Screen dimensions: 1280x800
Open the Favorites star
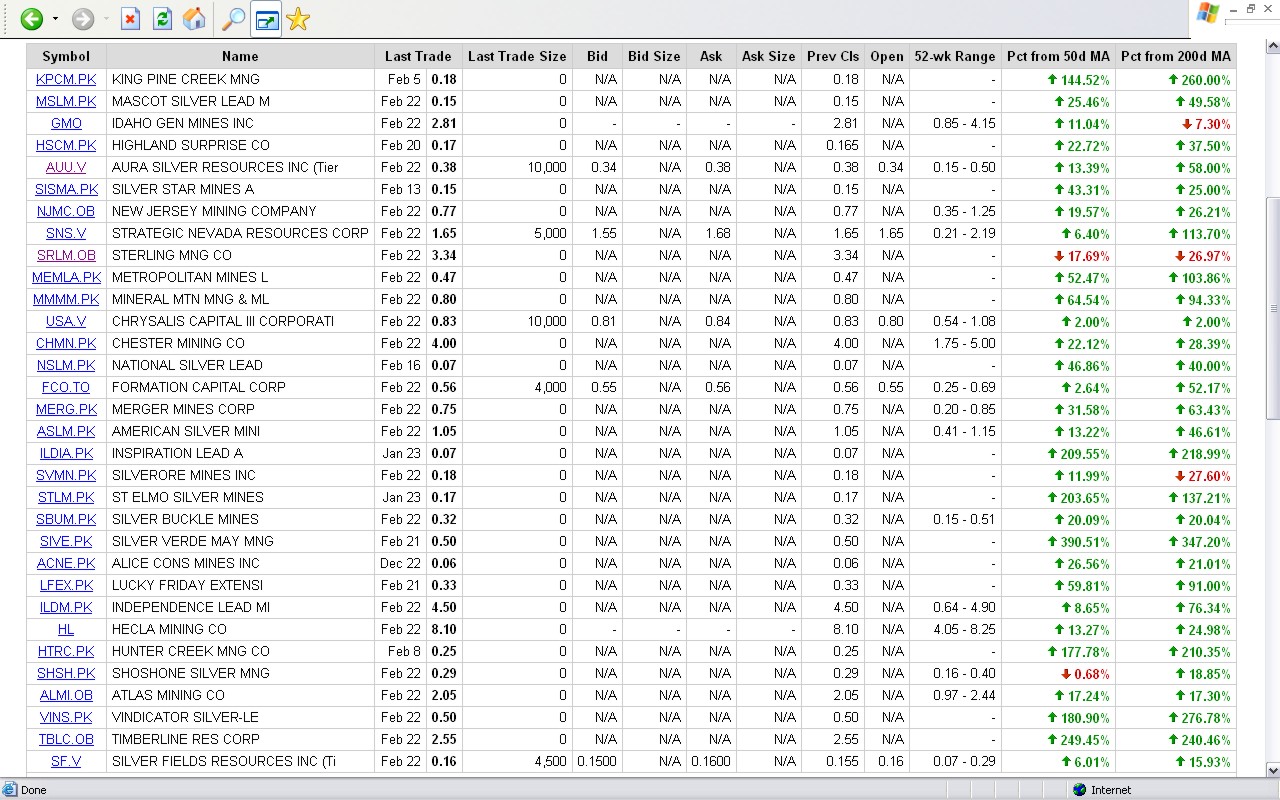(298, 19)
